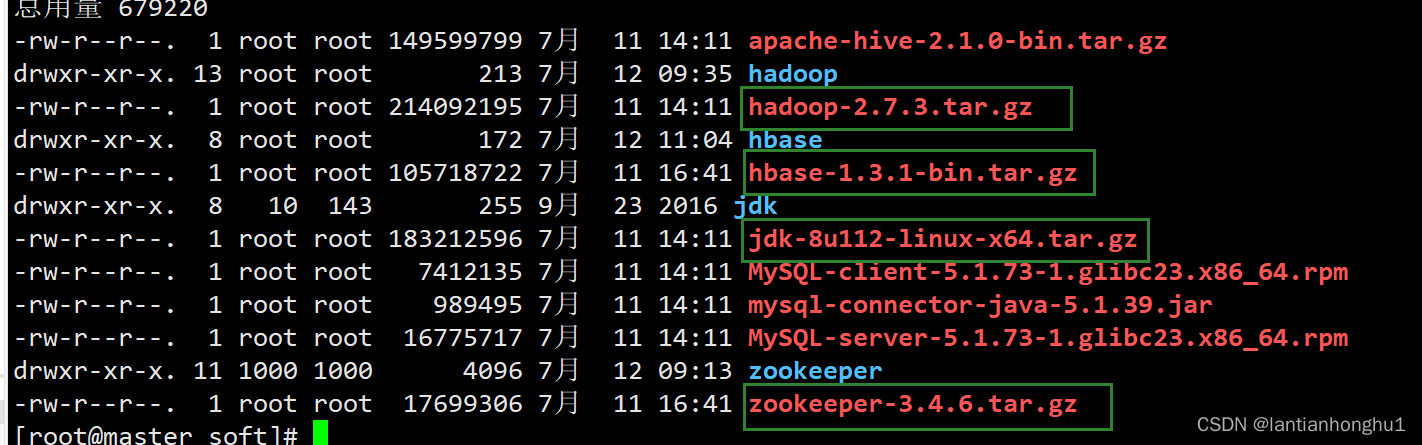This screenshot has width=1422, height=445.
Task: Click the blue jdk directory name
Action: [x=755, y=206]
